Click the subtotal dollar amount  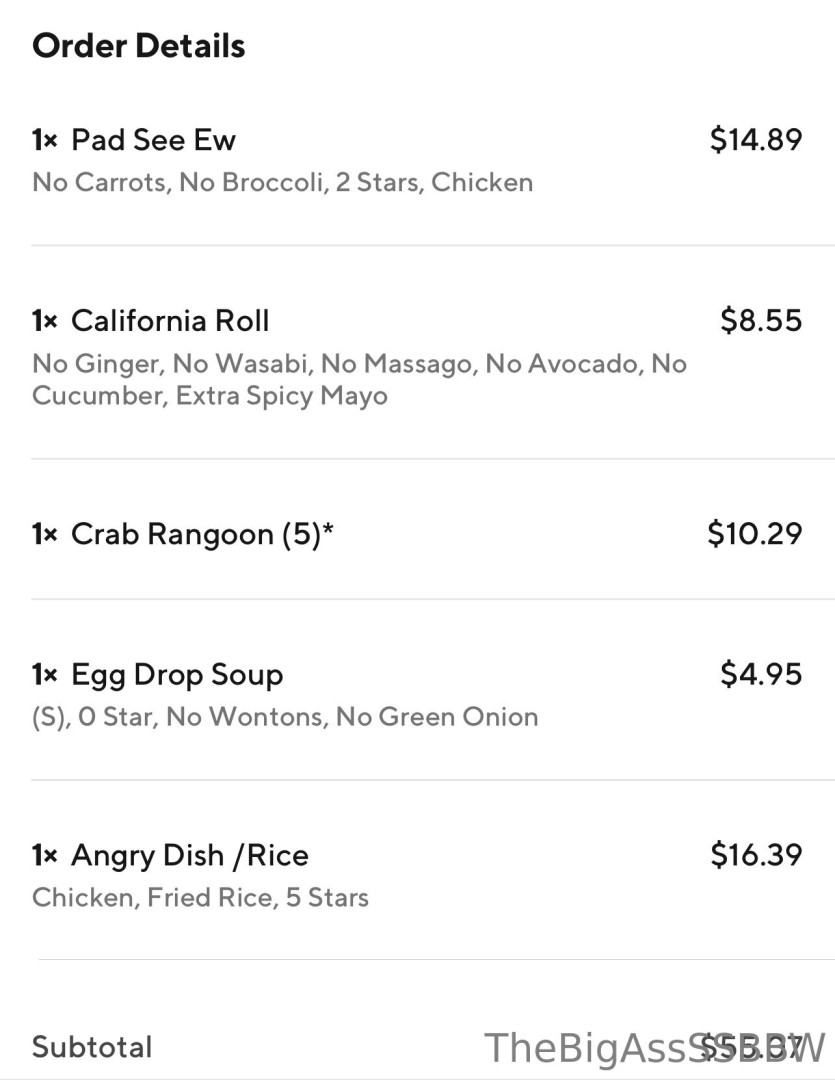(x=752, y=1047)
